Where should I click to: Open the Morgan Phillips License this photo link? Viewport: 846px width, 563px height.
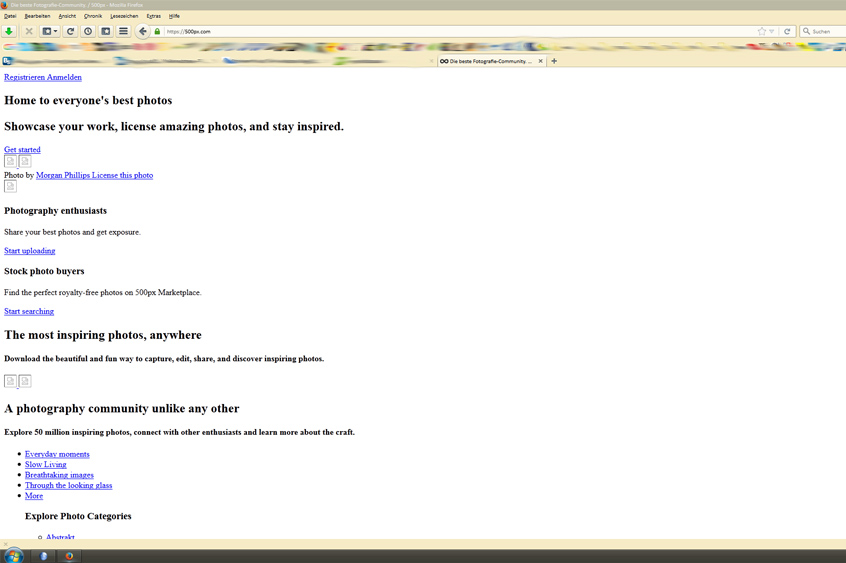click(x=94, y=175)
